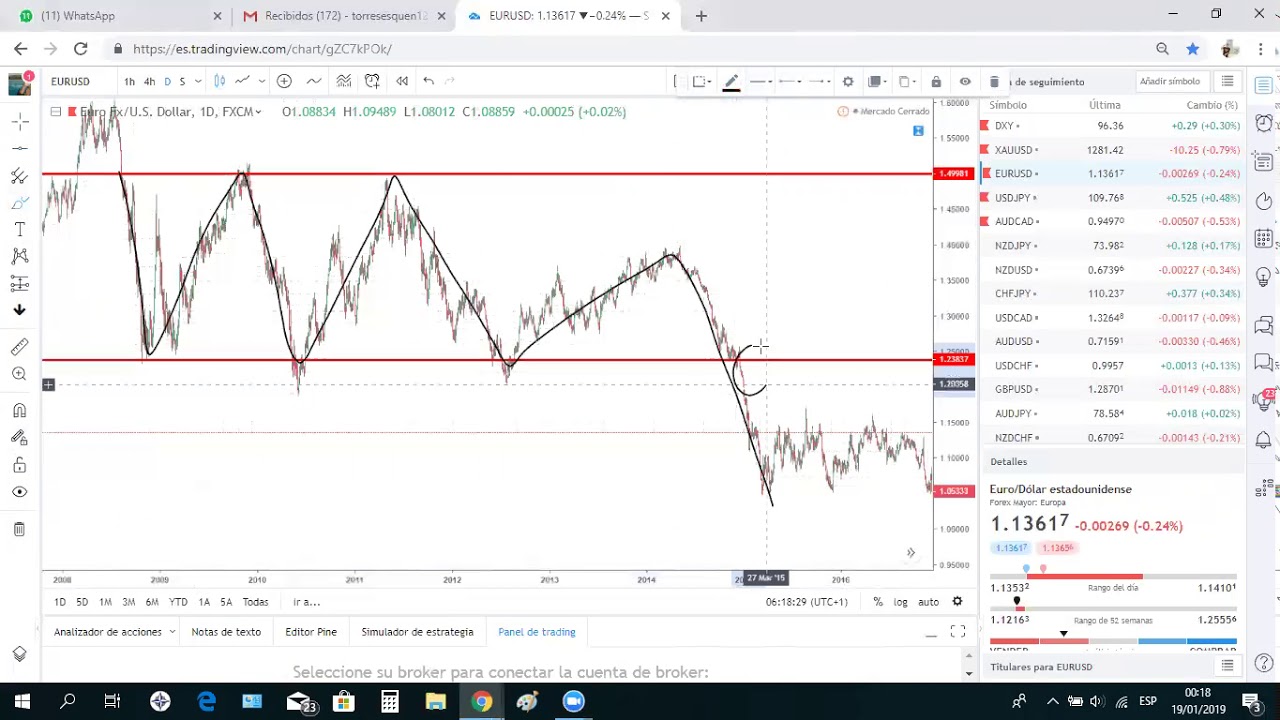Open the indicators menu
The height and width of the screenshot is (720, 1280).
[313, 81]
